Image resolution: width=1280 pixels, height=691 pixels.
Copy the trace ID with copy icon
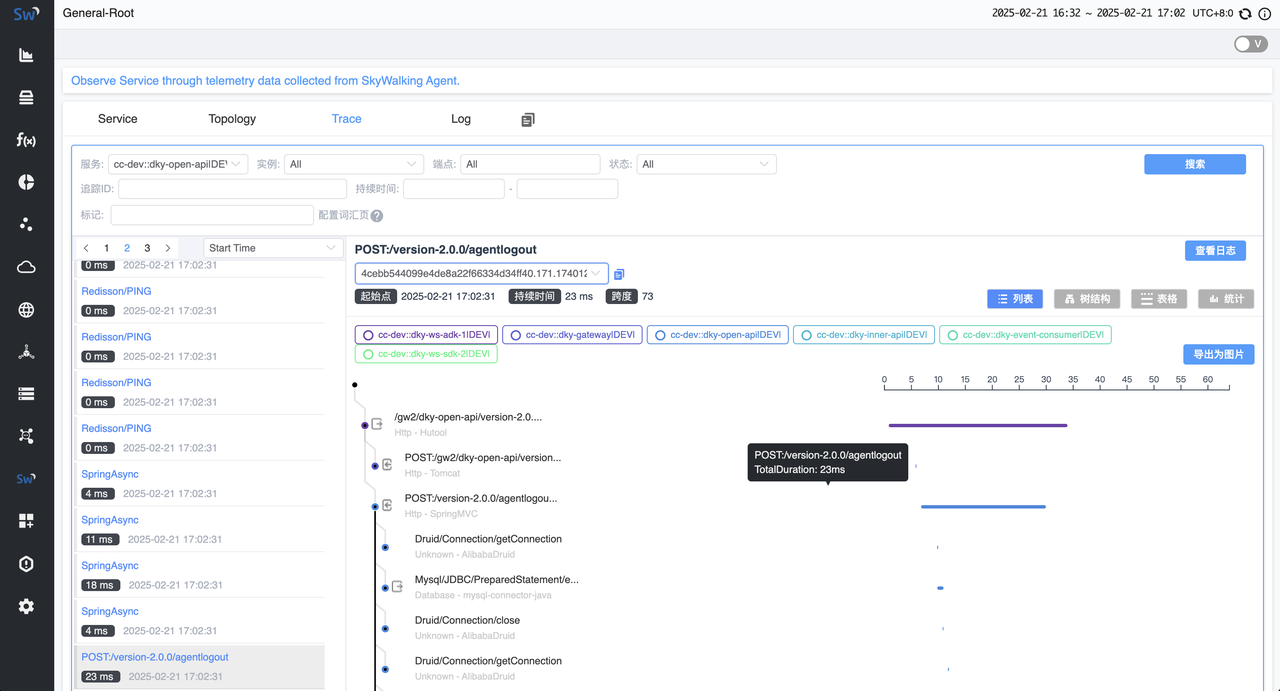pos(619,274)
